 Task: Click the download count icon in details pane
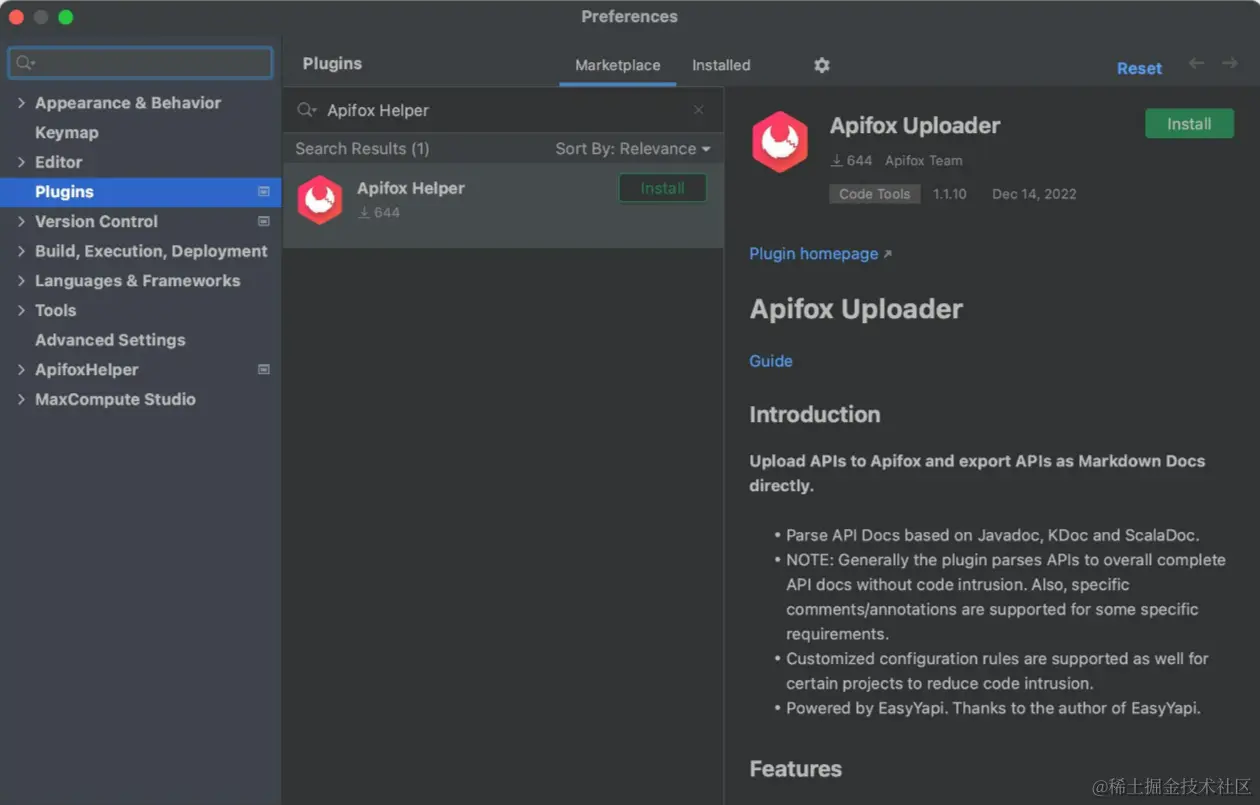pos(837,160)
